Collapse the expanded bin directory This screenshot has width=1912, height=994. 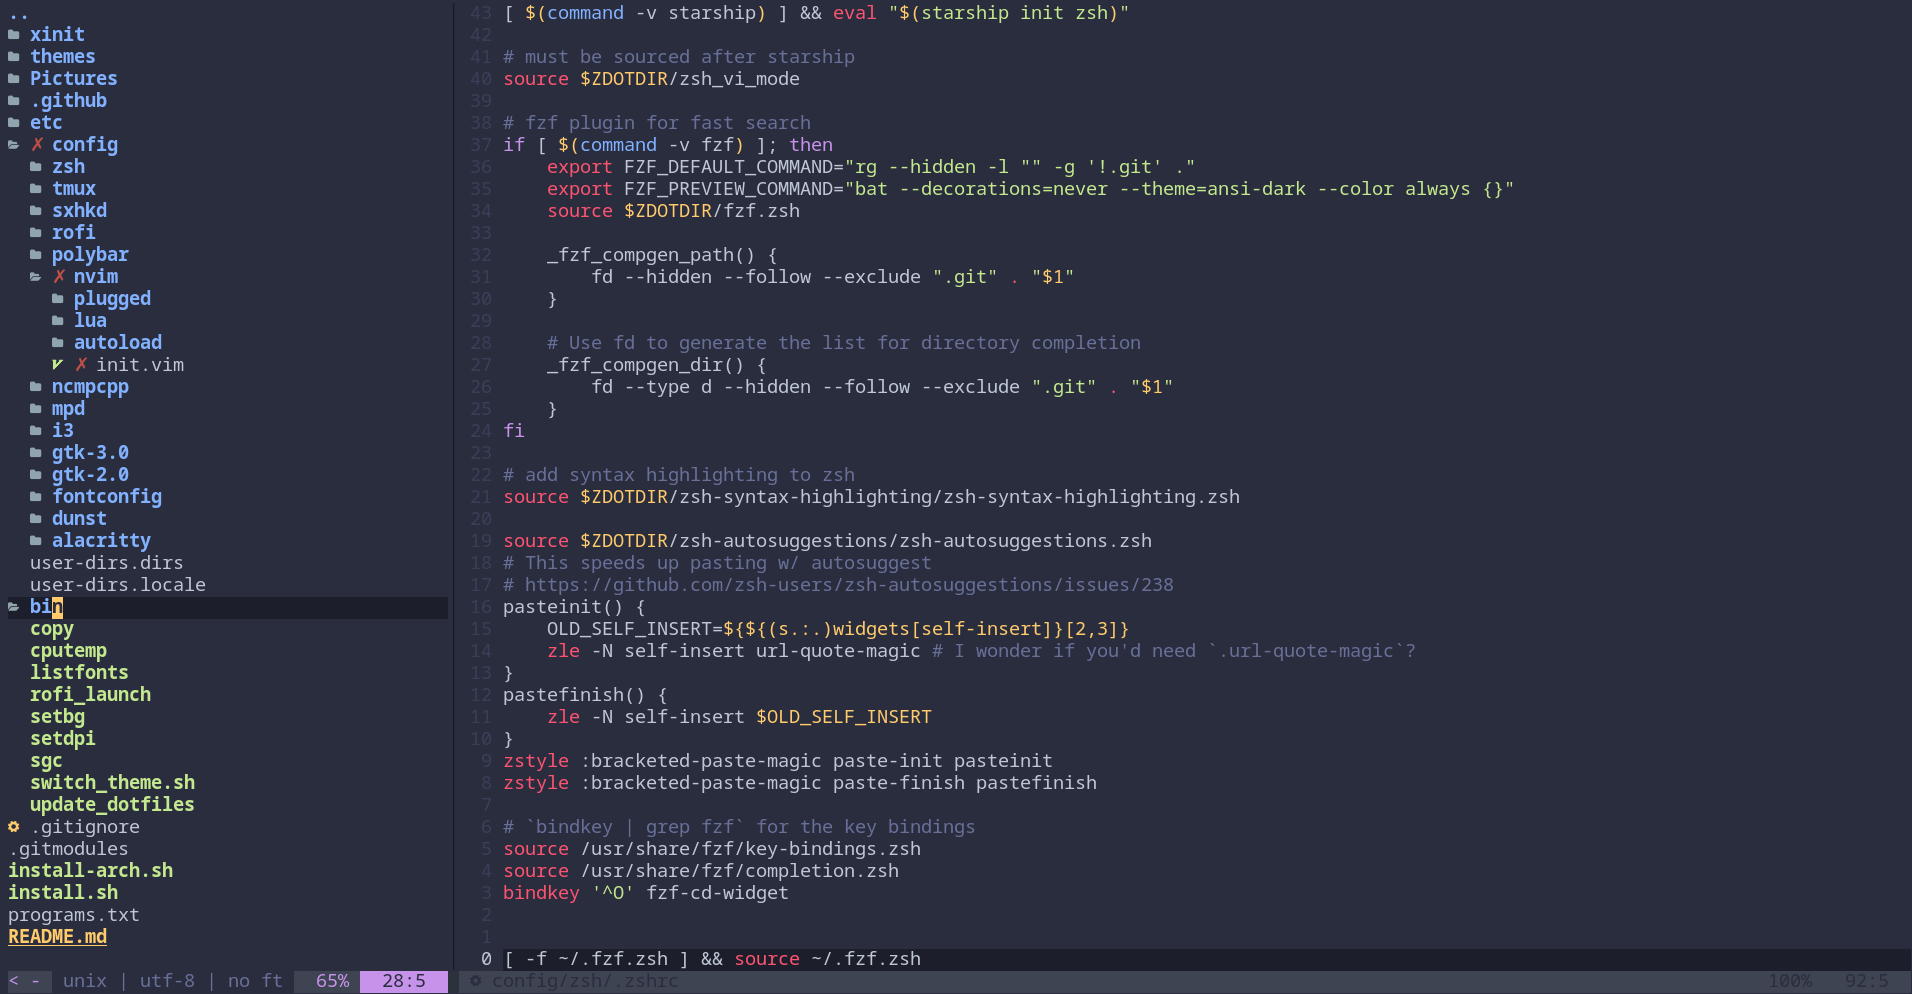(x=45, y=607)
